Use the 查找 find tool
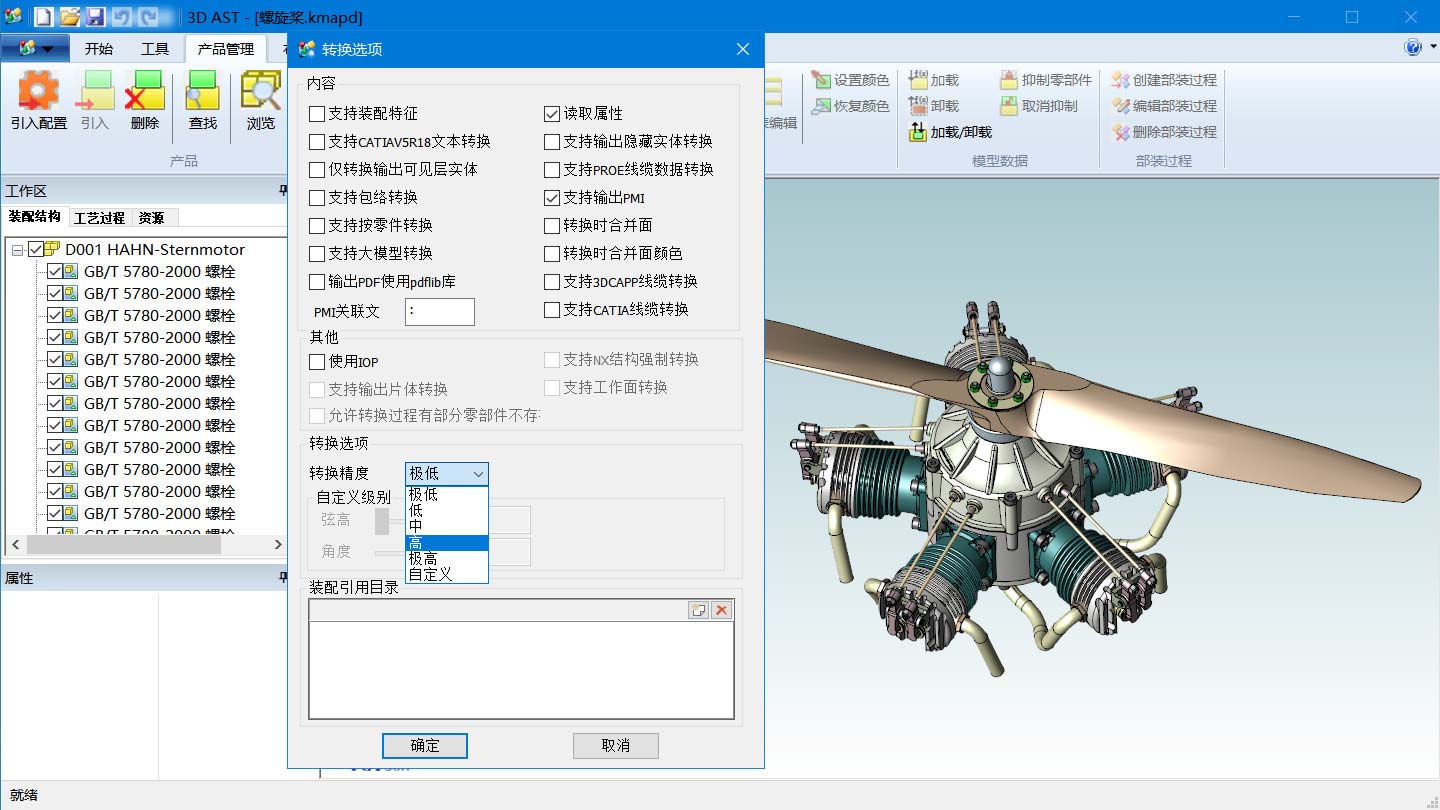This screenshot has width=1440, height=810. coord(200,99)
